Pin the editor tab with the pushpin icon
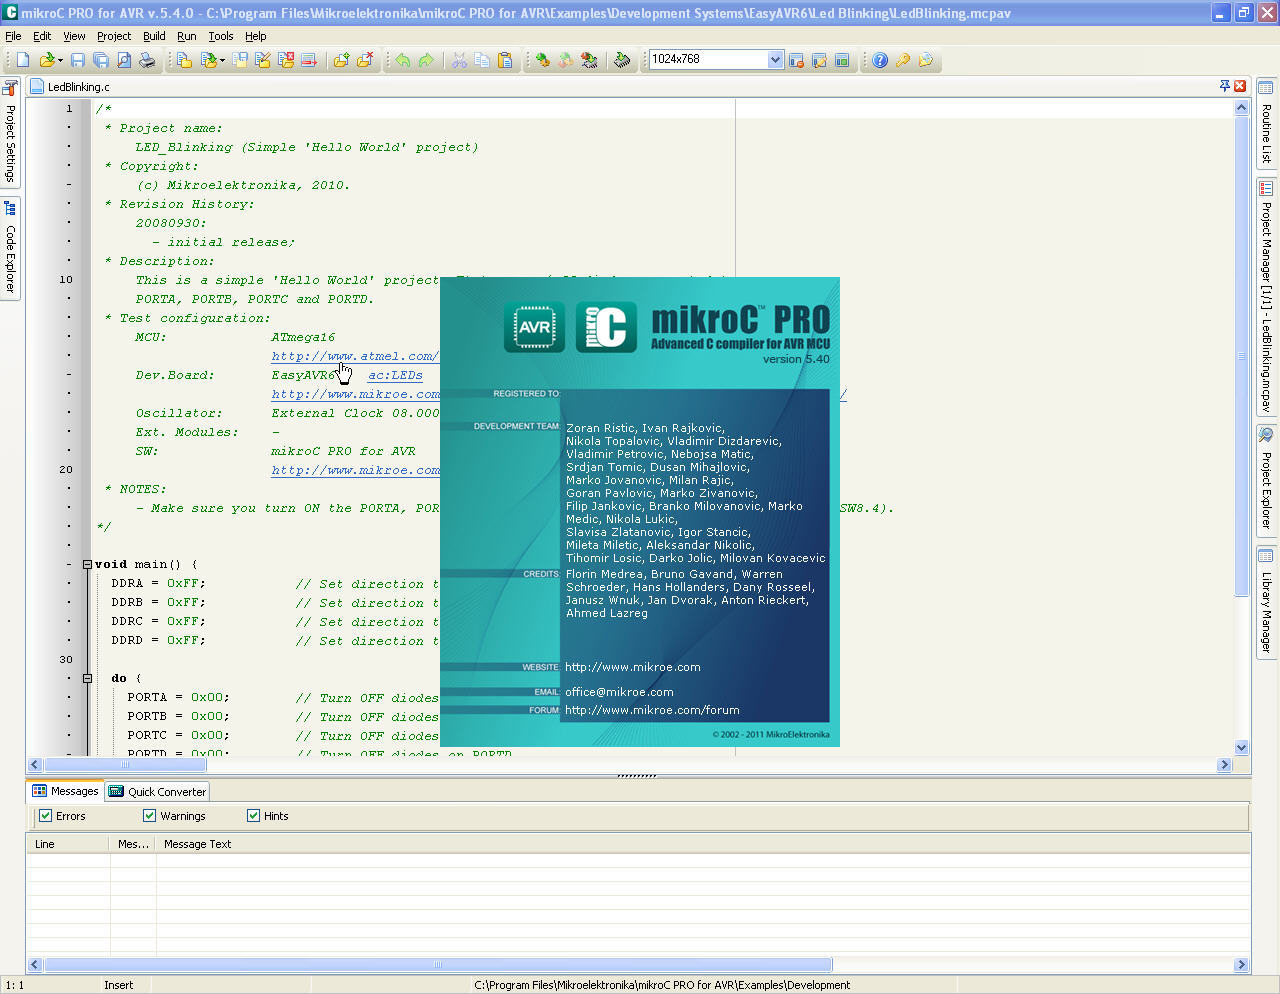Image resolution: width=1280 pixels, height=994 pixels. pos(1225,86)
